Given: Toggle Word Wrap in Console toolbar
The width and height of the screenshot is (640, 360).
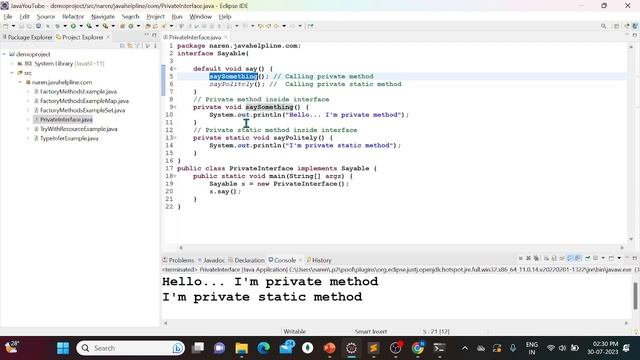Looking at the screenshot, I should (x=562, y=258).
